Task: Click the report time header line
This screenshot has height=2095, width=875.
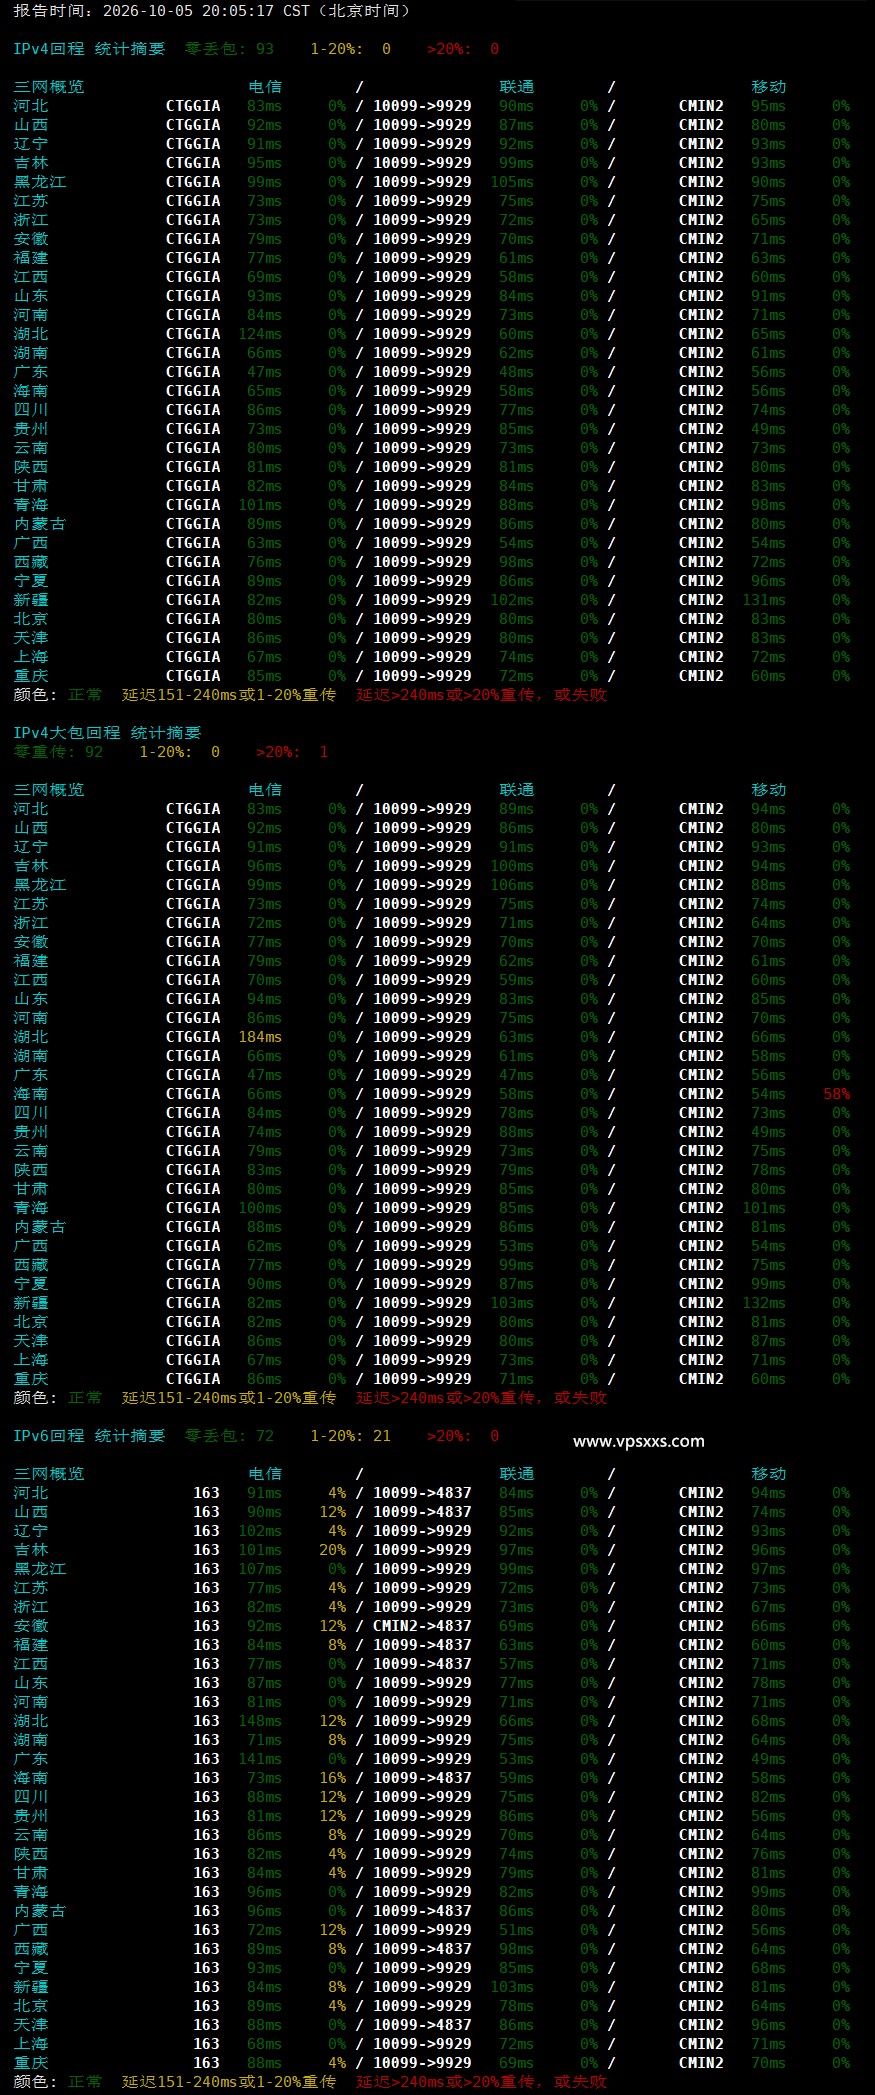Action: (212, 11)
